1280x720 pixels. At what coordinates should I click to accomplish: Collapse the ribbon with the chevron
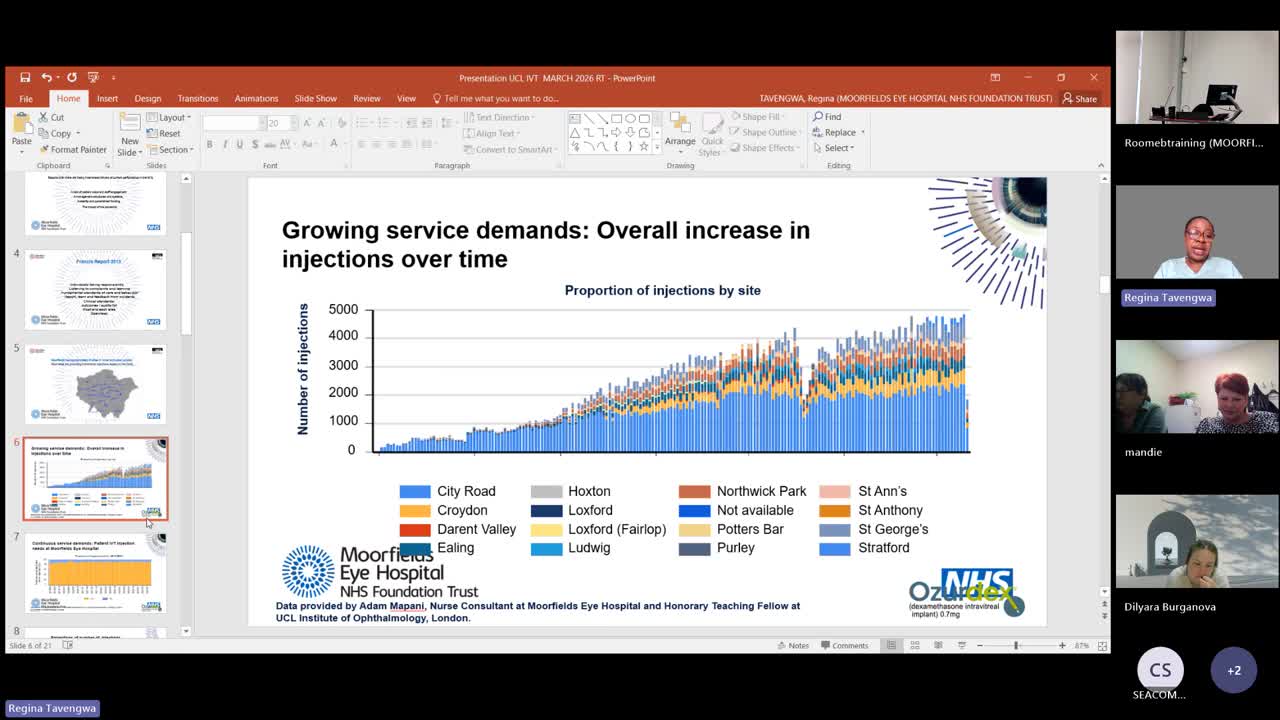[x=1101, y=165]
